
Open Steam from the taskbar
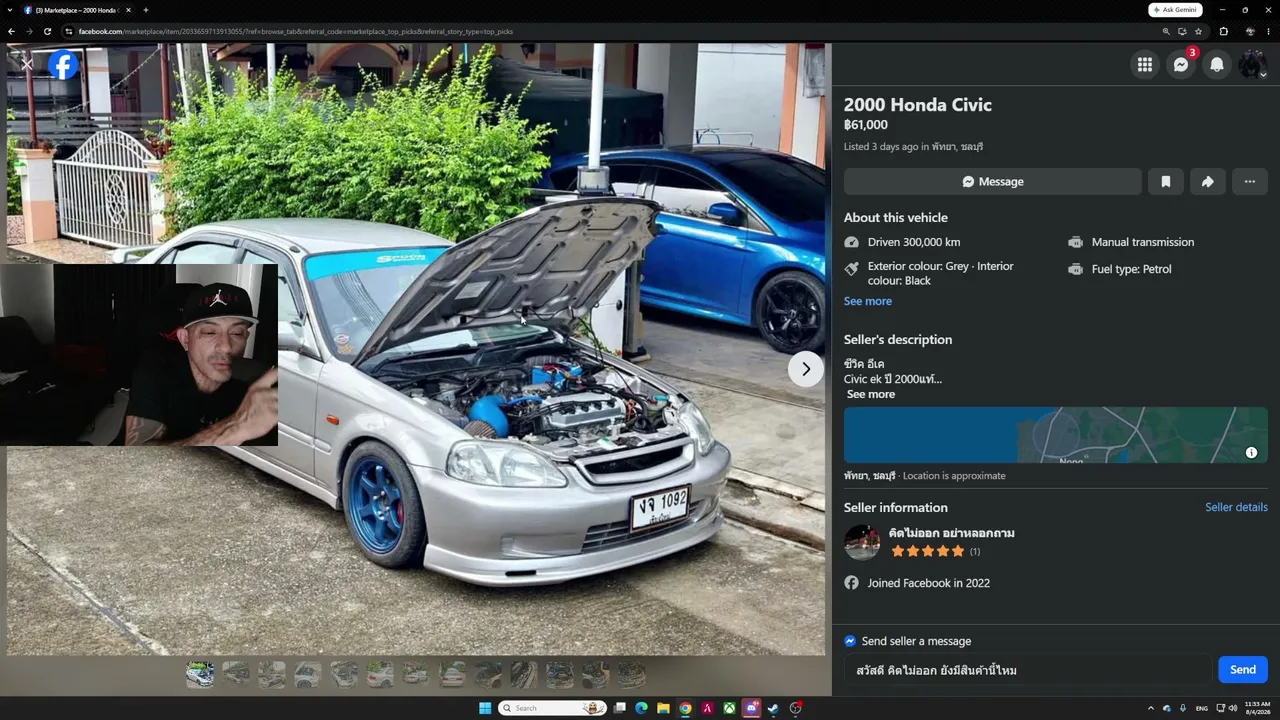click(x=774, y=708)
